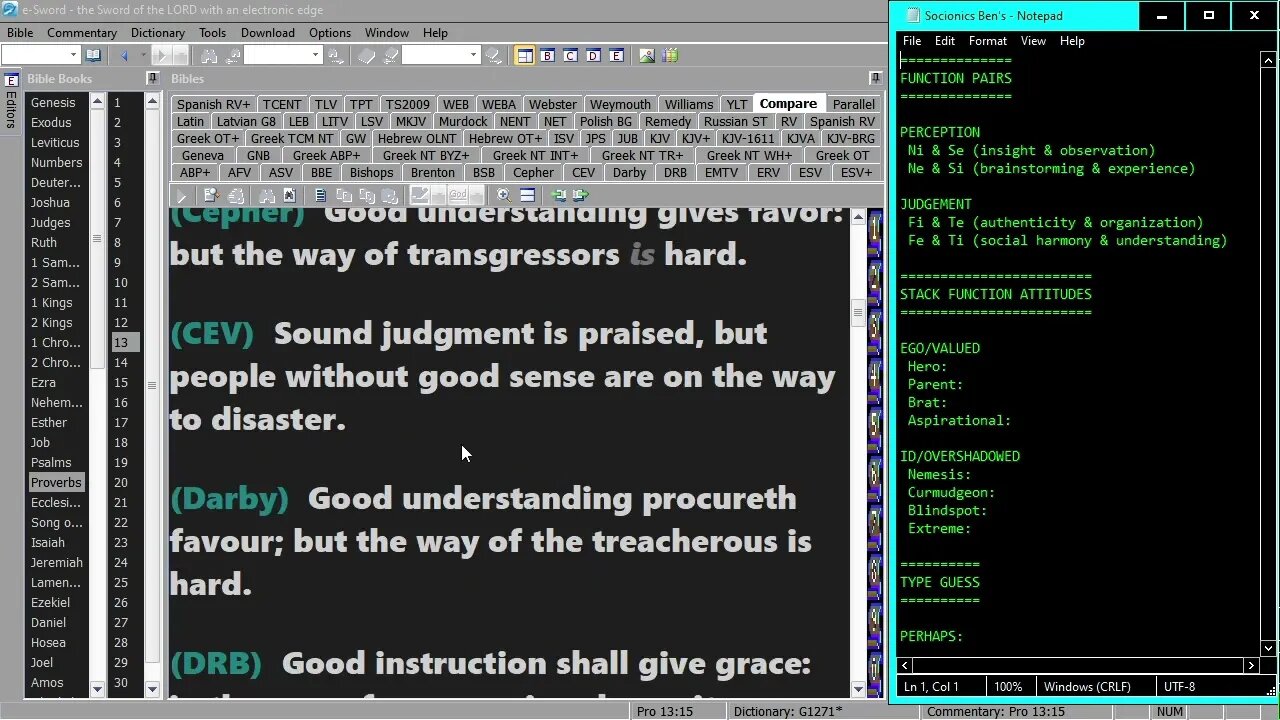Open the Window menu
This screenshot has height=720, width=1280.
[x=387, y=33]
